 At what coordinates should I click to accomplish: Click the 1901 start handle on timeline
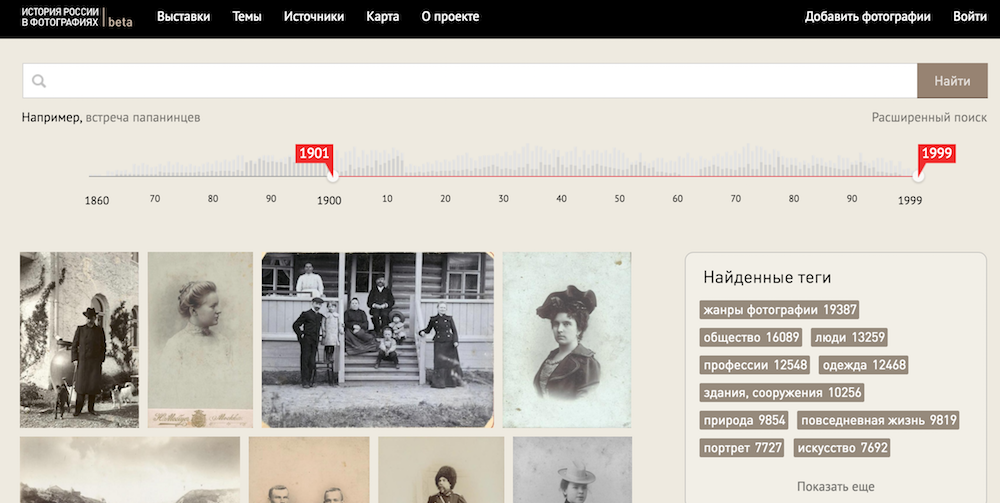point(332,176)
